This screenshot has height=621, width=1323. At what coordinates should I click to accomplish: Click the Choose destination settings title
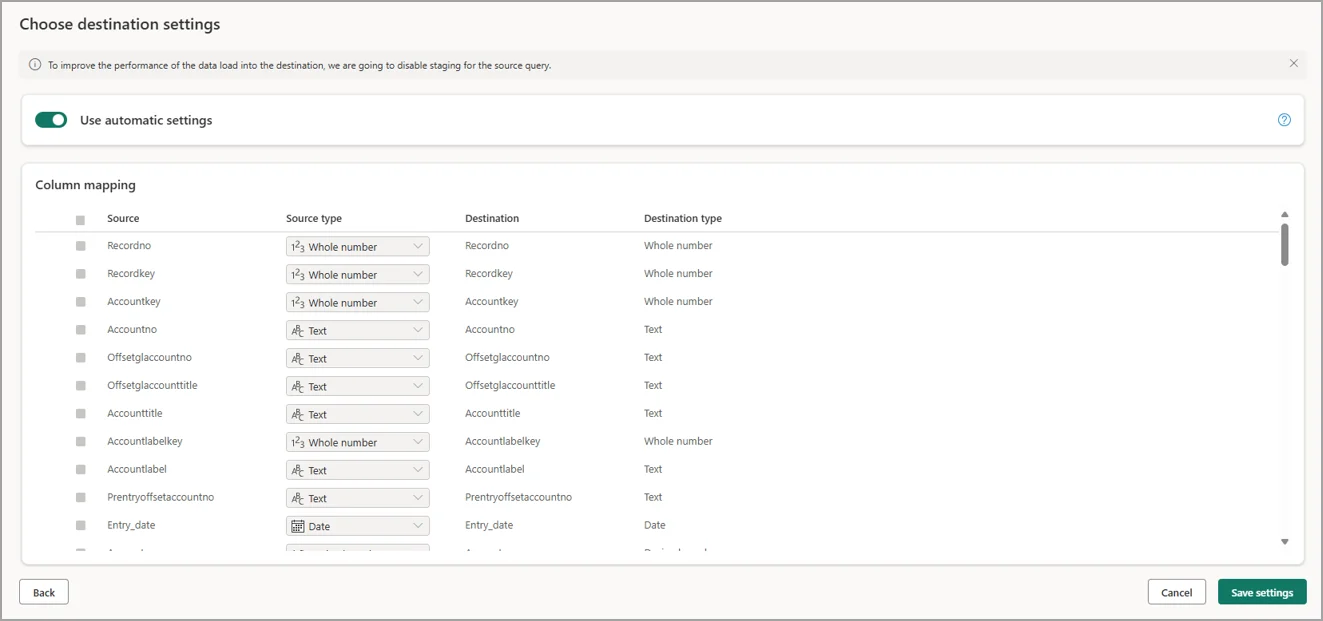120,24
